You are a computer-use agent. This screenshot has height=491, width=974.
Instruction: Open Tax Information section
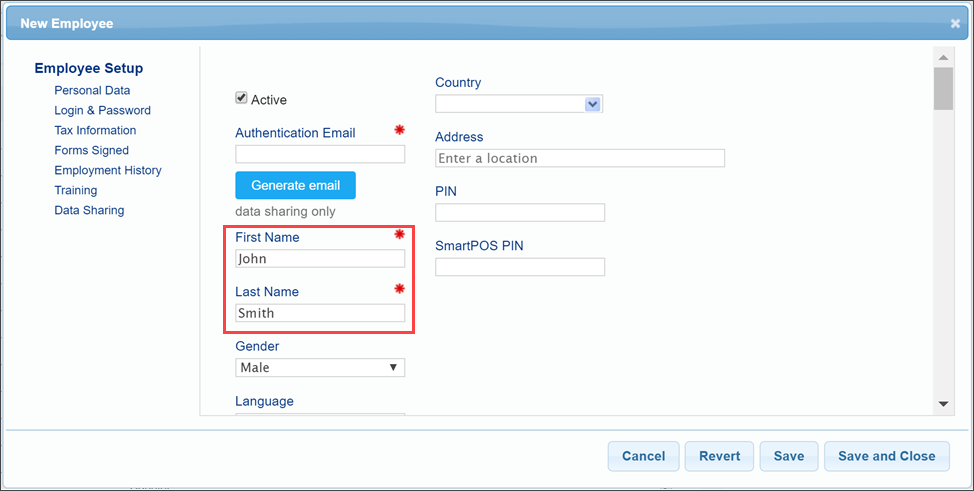point(95,130)
